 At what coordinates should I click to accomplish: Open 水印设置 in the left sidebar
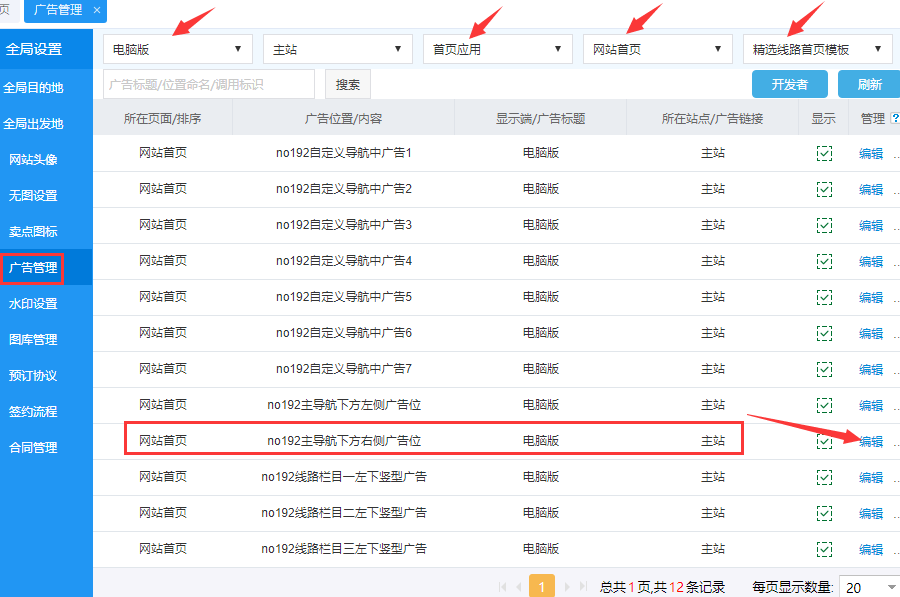click(x=33, y=304)
